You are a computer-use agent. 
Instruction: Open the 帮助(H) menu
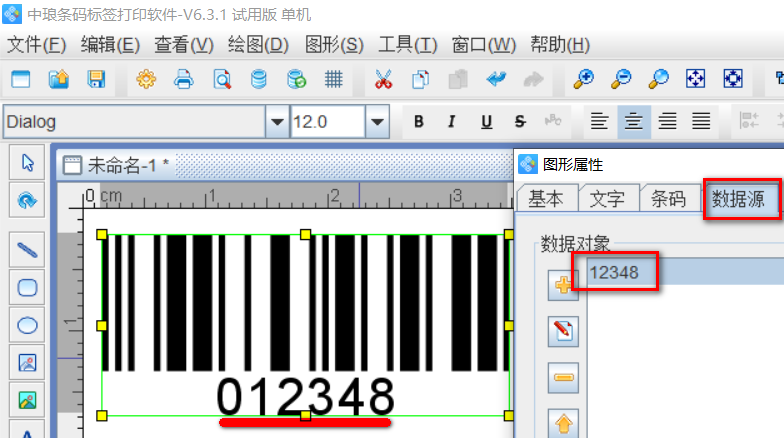pos(560,45)
